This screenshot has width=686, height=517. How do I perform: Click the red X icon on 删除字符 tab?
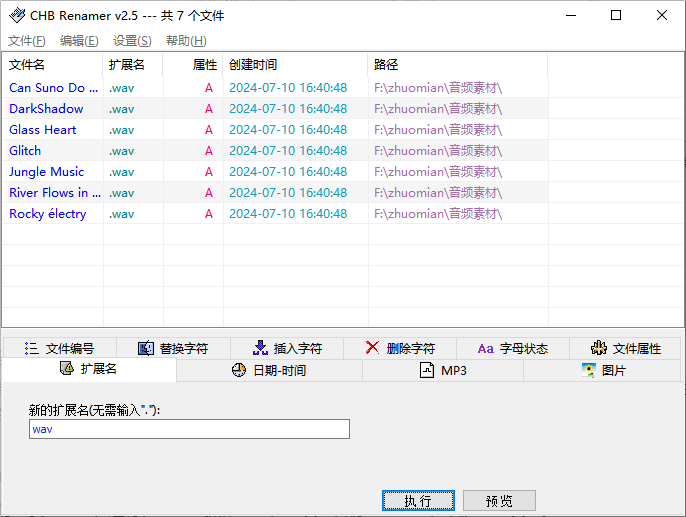coord(372,348)
